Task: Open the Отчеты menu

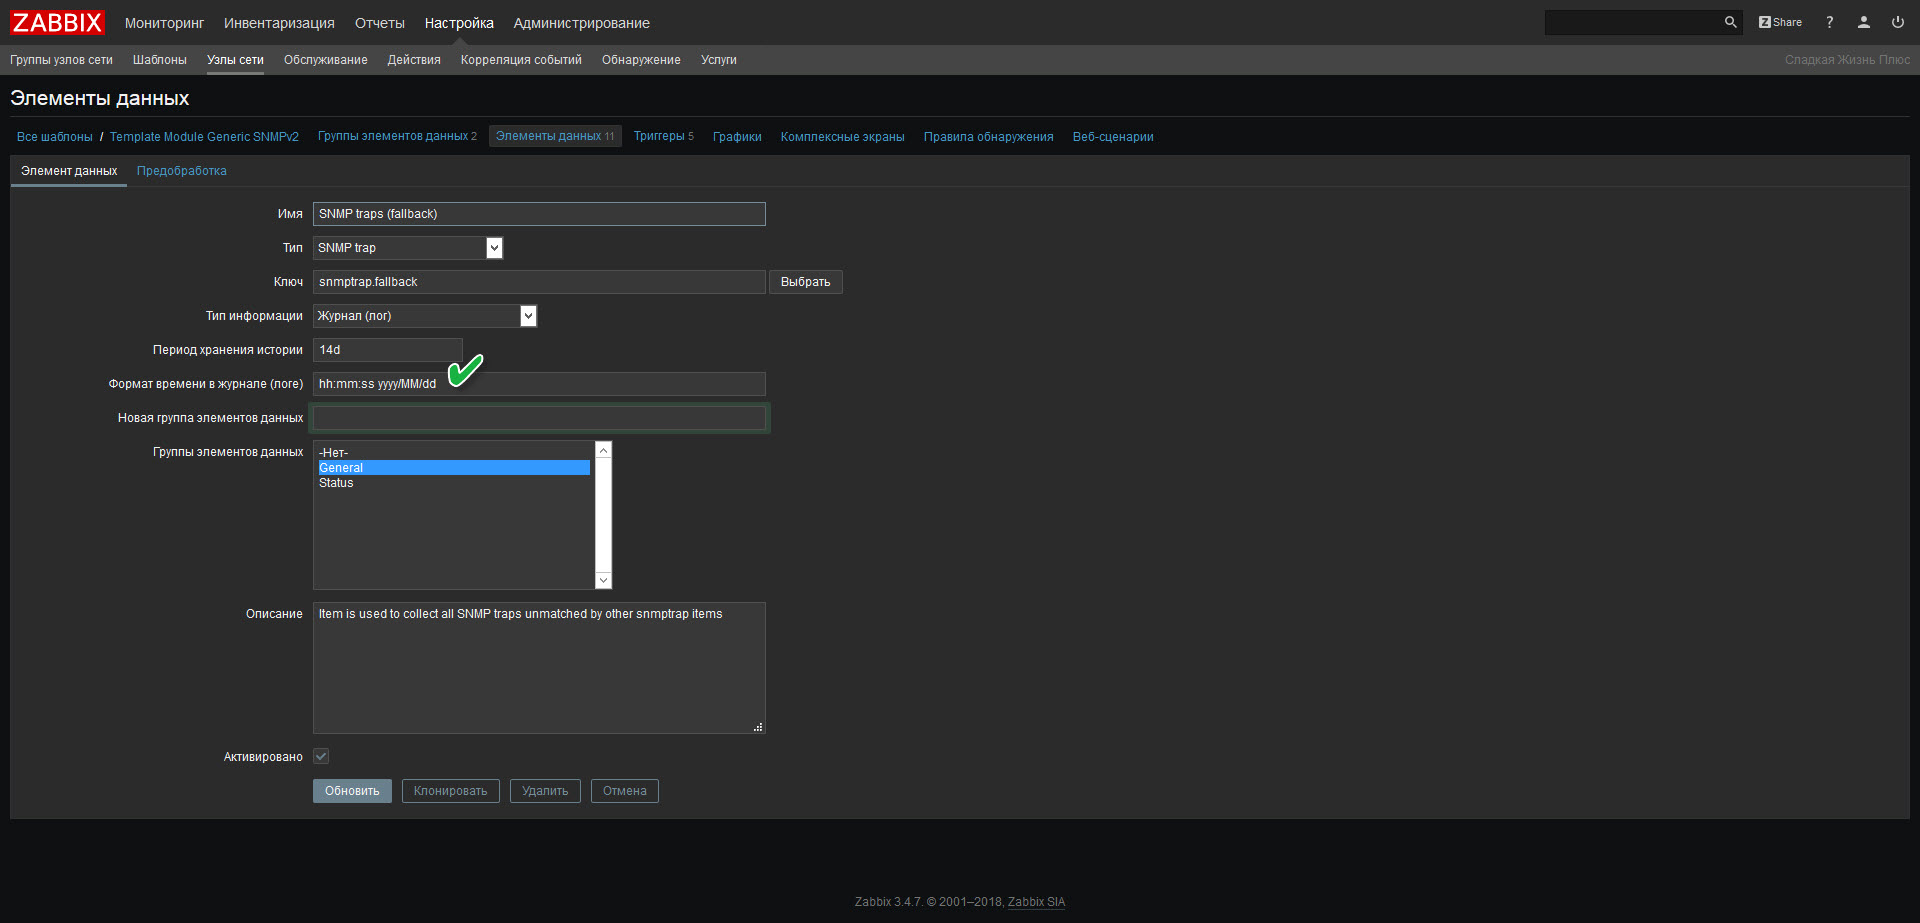Action: point(380,23)
